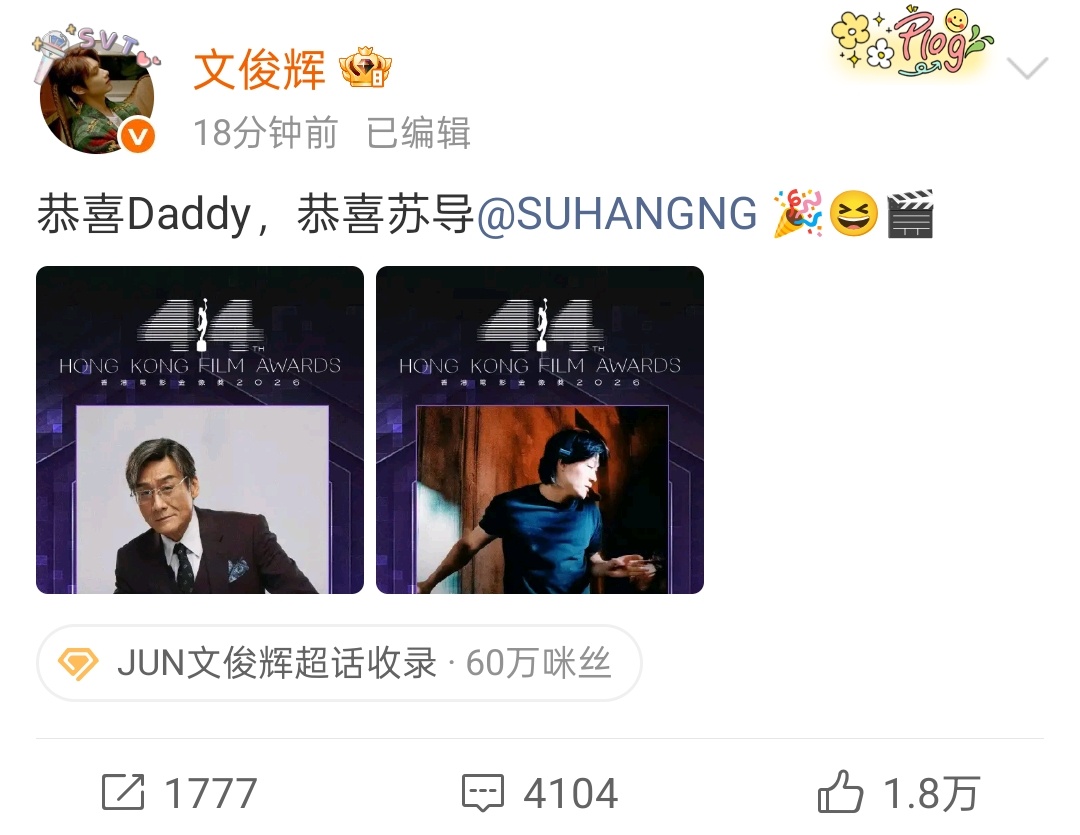Image resolution: width=1080 pixels, height=835 pixels.
Task: Open first award poster with suited man
Action: (x=200, y=430)
